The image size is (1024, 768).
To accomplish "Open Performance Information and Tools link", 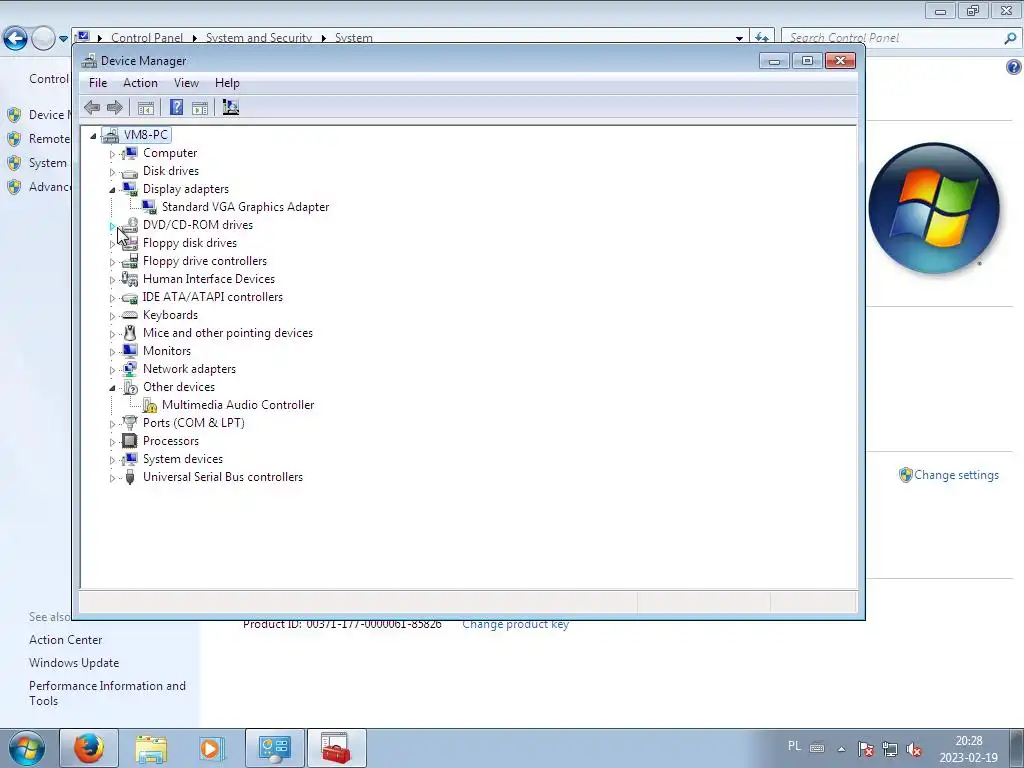I will pyautogui.click(x=107, y=693).
